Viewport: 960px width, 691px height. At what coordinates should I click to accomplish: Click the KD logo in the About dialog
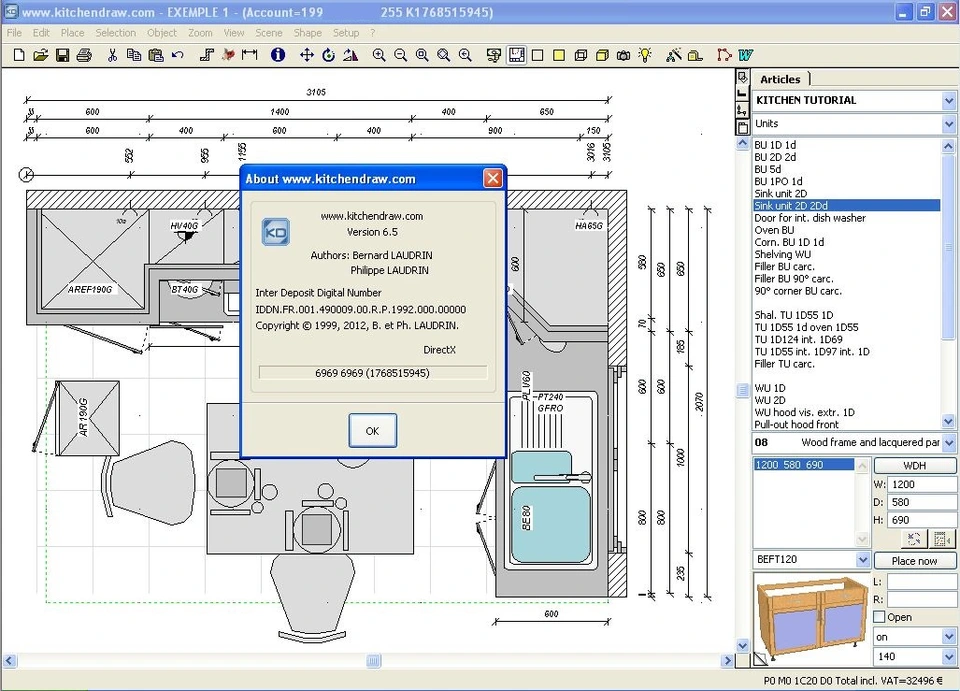(276, 232)
